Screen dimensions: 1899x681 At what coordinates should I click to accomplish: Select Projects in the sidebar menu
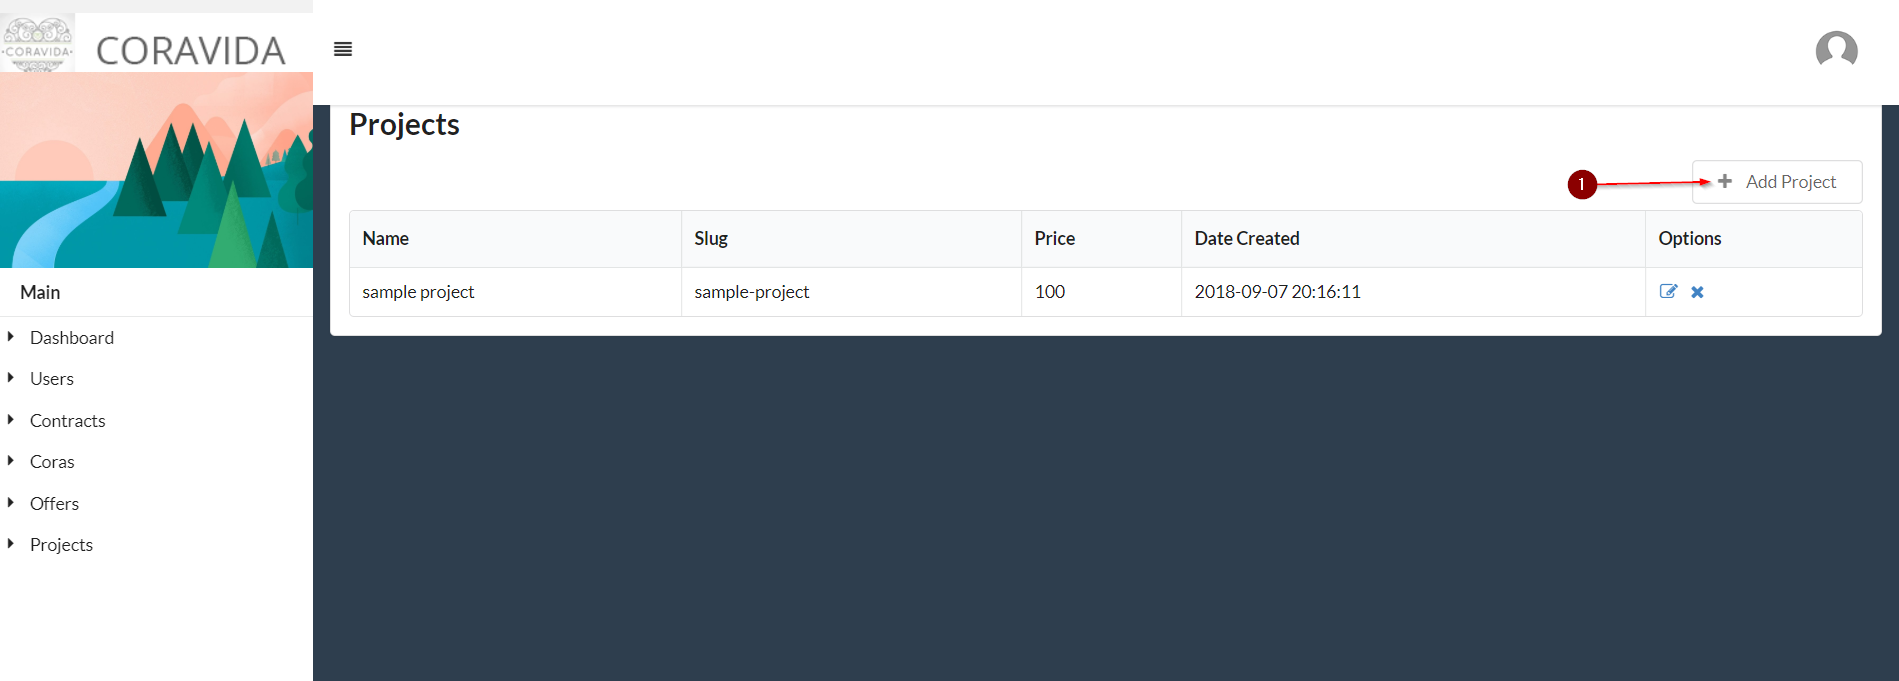(x=61, y=545)
